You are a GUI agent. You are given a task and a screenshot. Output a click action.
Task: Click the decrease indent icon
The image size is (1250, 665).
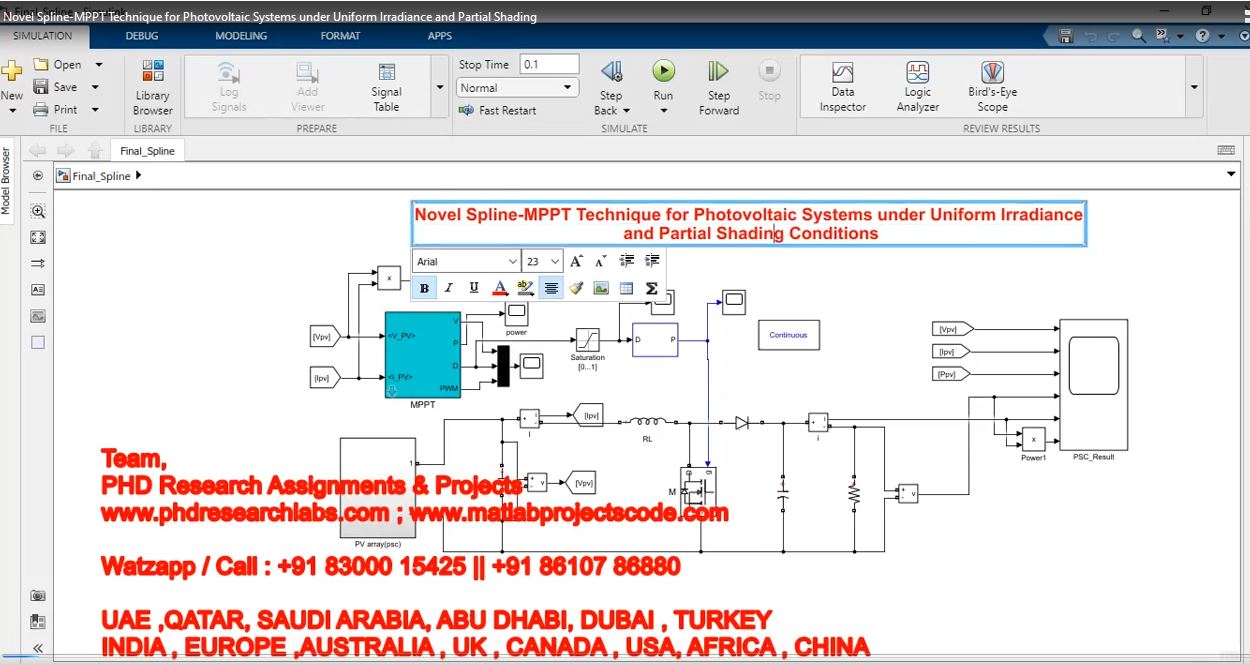click(x=627, y=261)
